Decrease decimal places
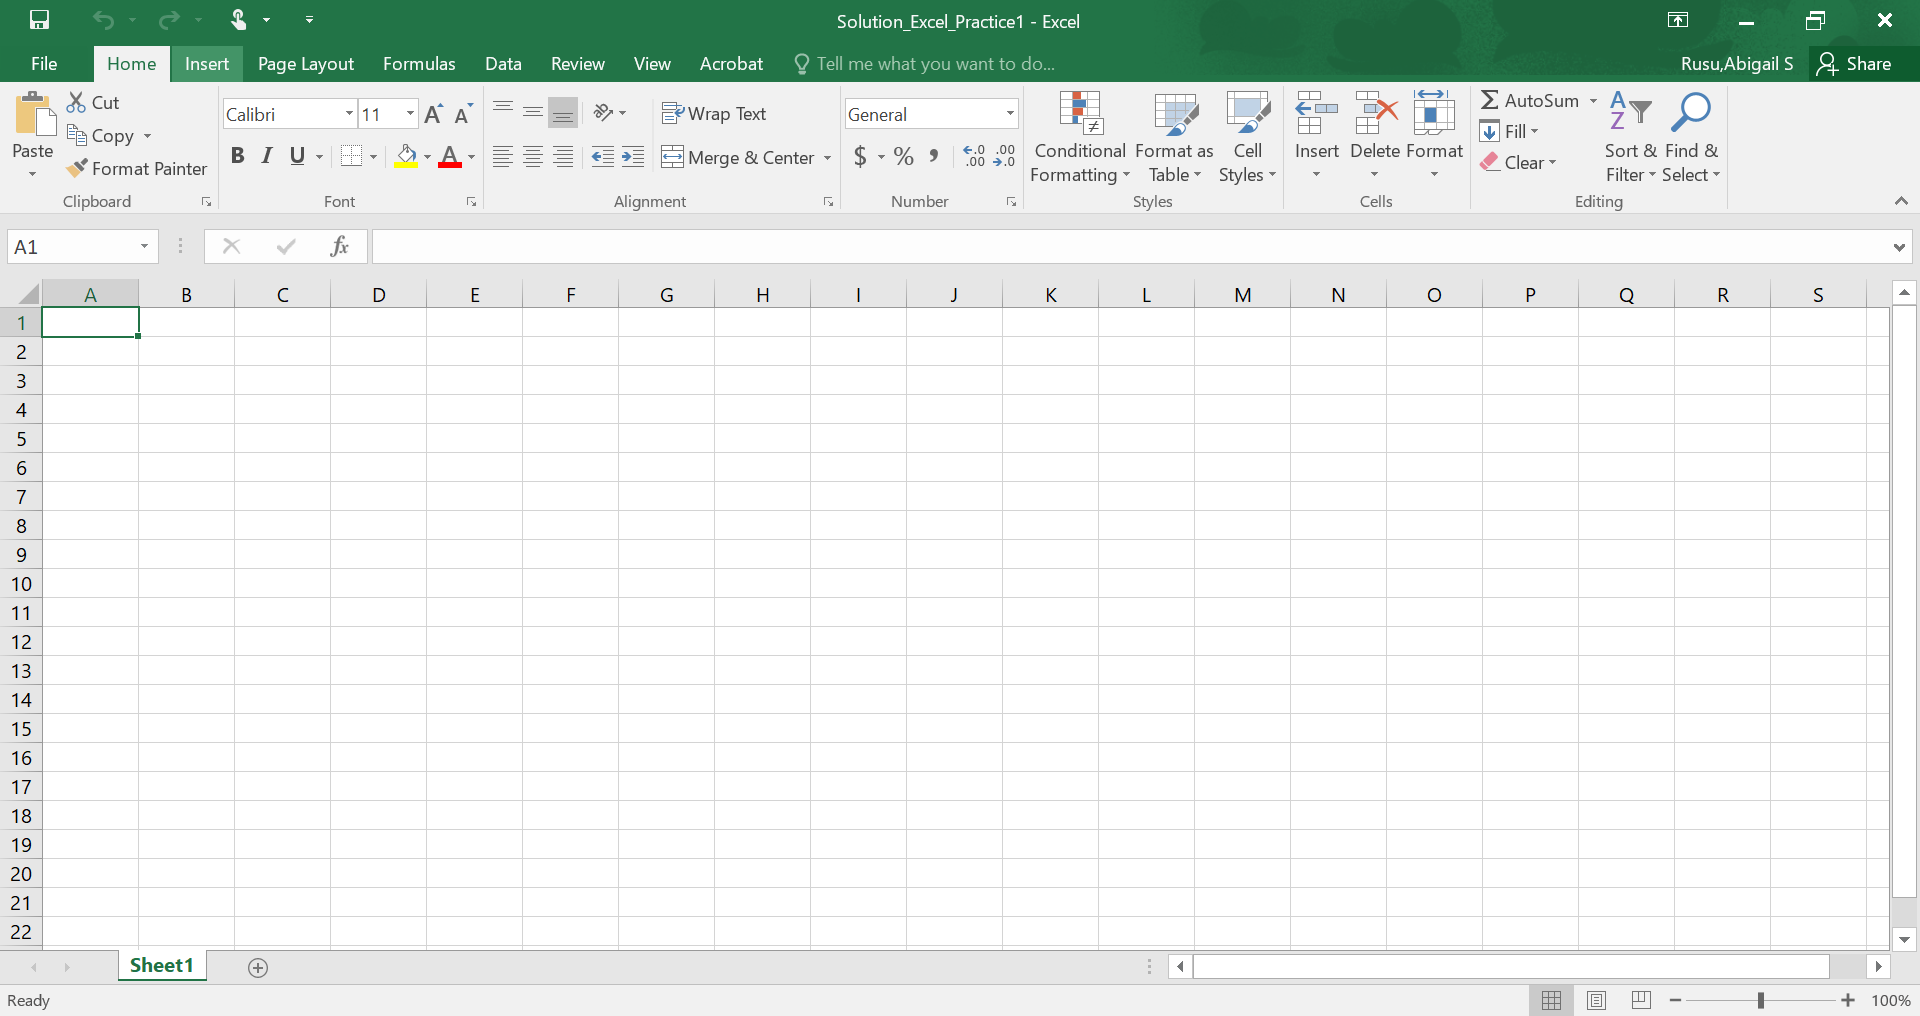The width and height of the screenshot is (1920, 1016). point(1004,156)
